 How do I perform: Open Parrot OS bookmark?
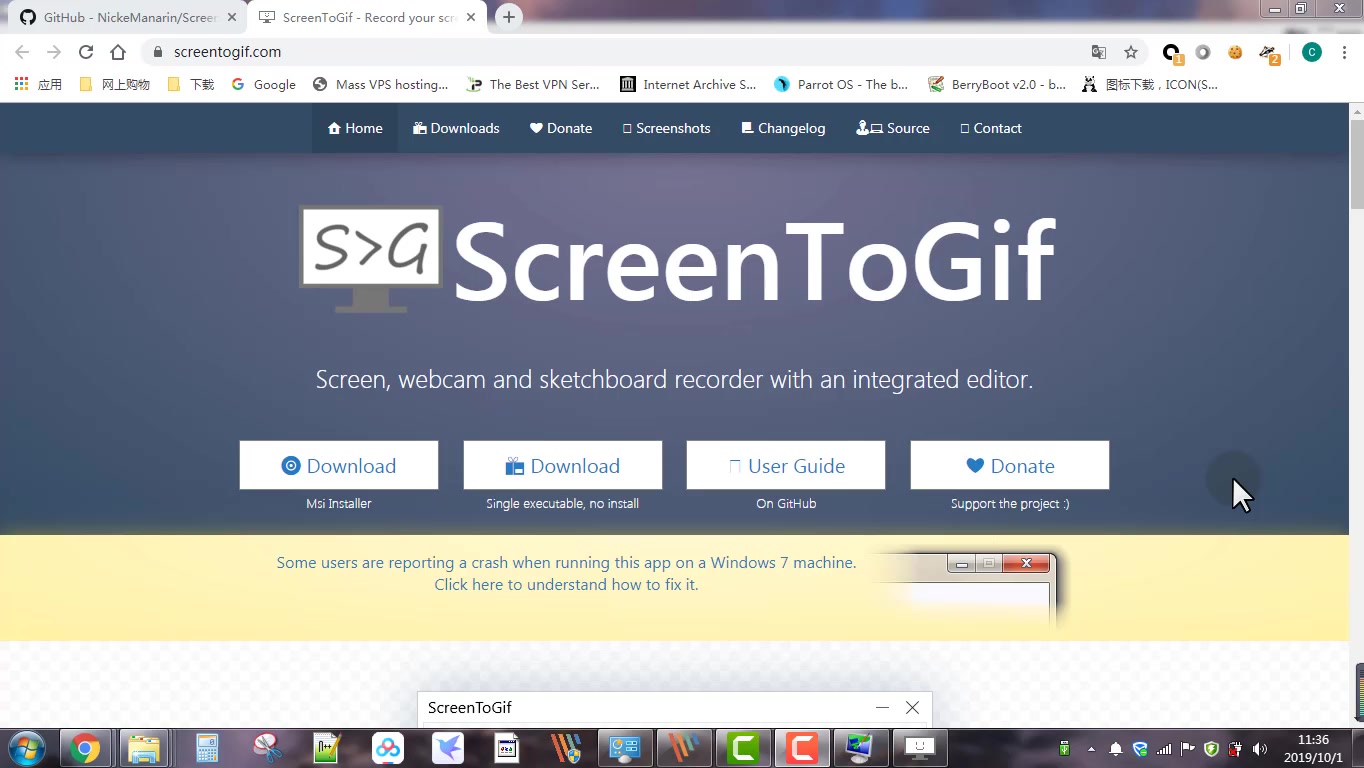tap(841, 85)
